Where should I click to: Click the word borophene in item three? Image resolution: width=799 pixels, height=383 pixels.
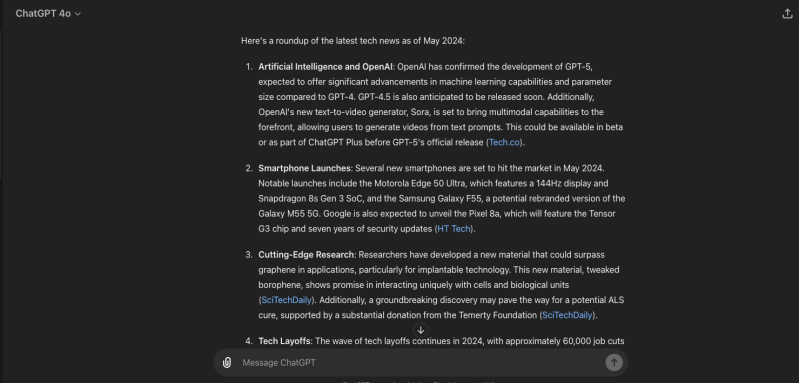[277, 285]
